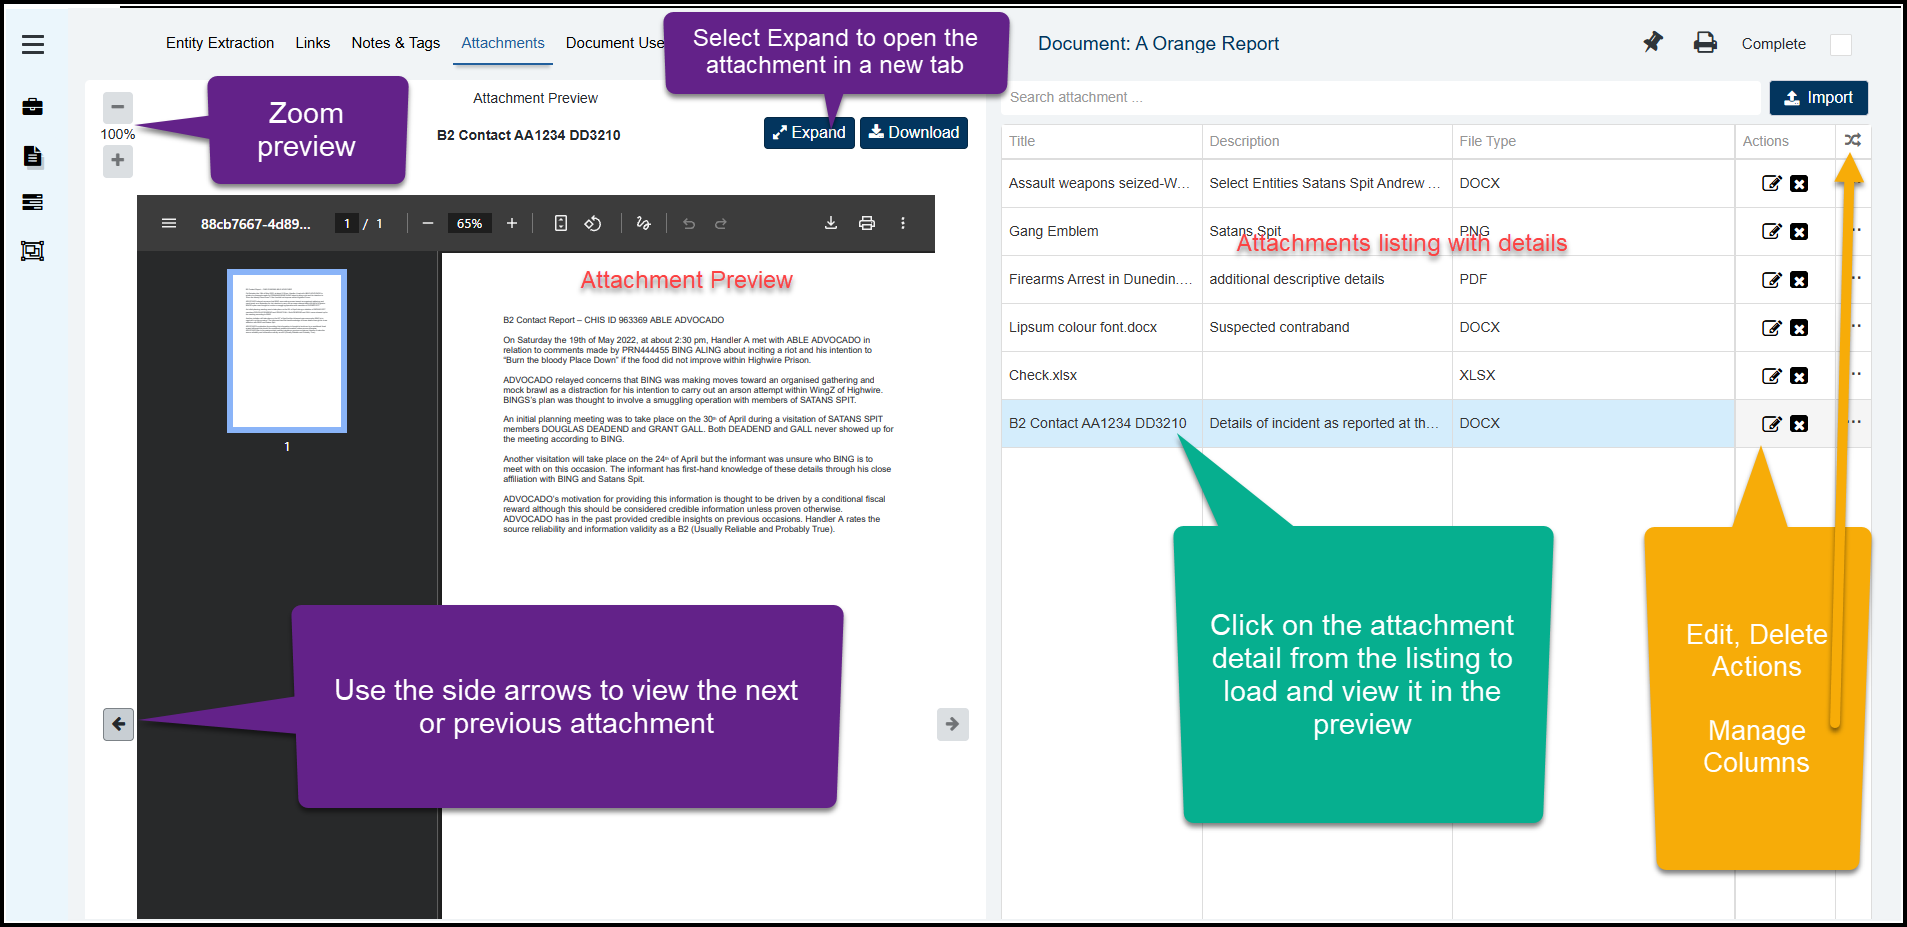The image size is (1907, 927).
Task: Download PDF from the viewer toolbar
Action: coord(830,223)
